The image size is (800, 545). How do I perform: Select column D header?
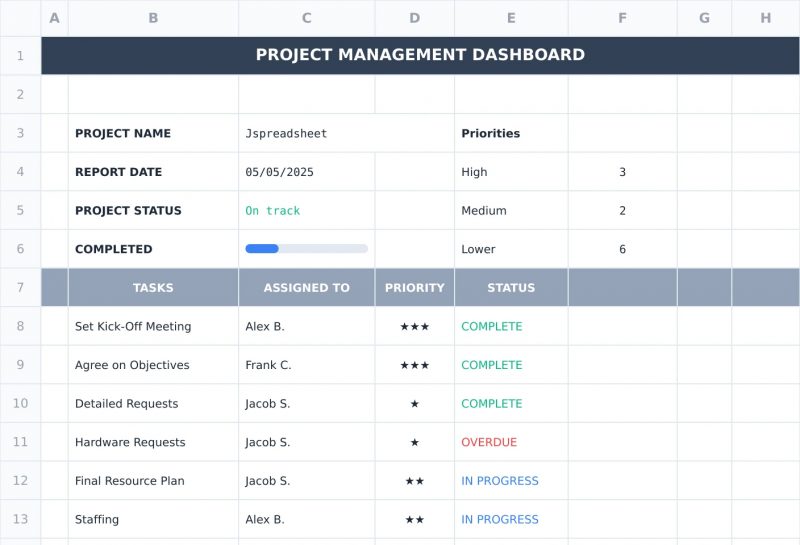click(415, 18)
